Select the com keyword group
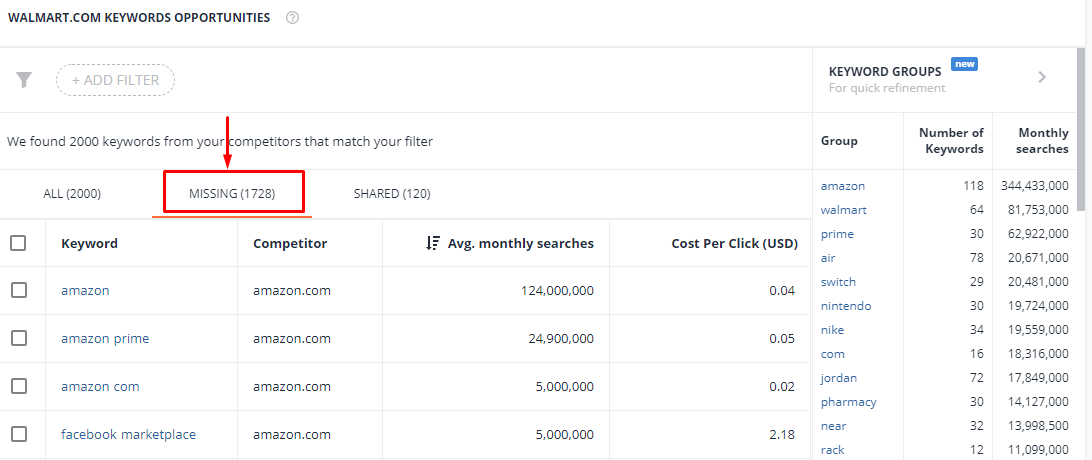This screenshot has height=460, width=1092. coord(833,354)
